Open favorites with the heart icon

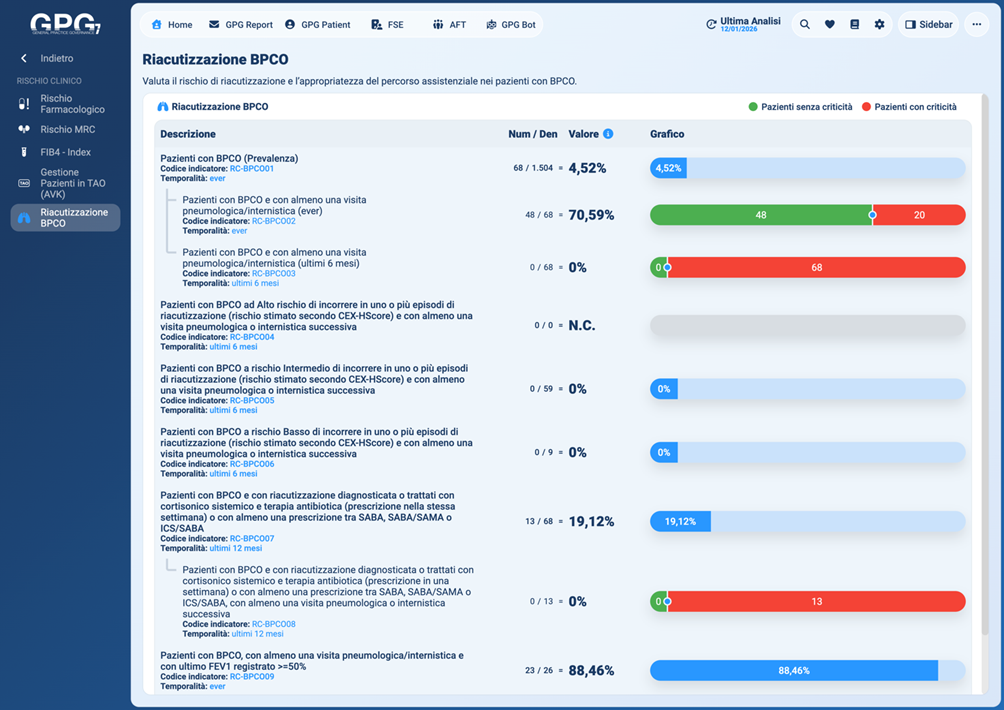830,24
